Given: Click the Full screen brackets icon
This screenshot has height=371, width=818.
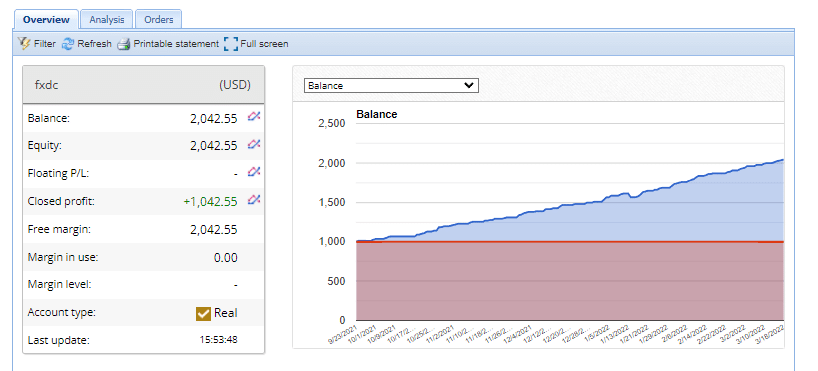Looking at the screenshot, I should pyautogui.click(x=231, y=44).
